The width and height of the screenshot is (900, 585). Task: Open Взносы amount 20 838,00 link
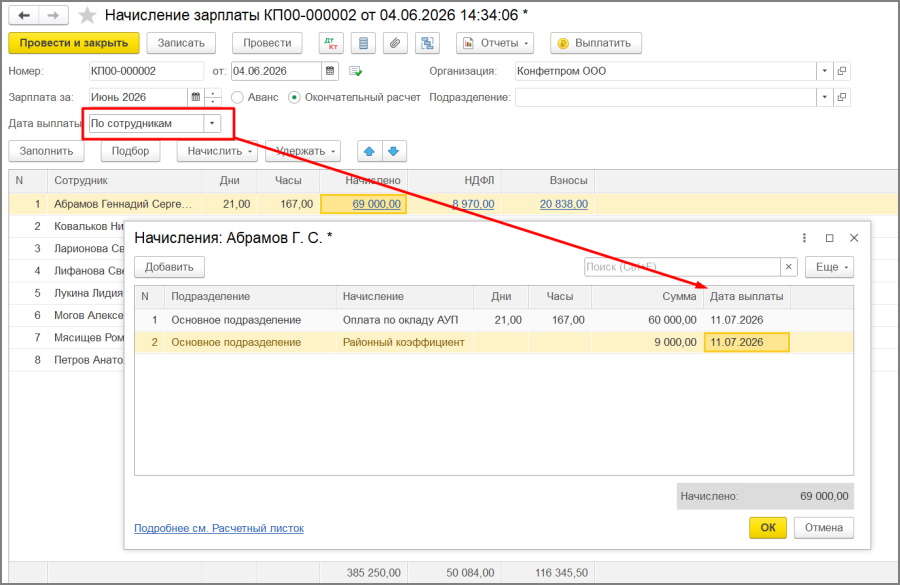[564, 204]
